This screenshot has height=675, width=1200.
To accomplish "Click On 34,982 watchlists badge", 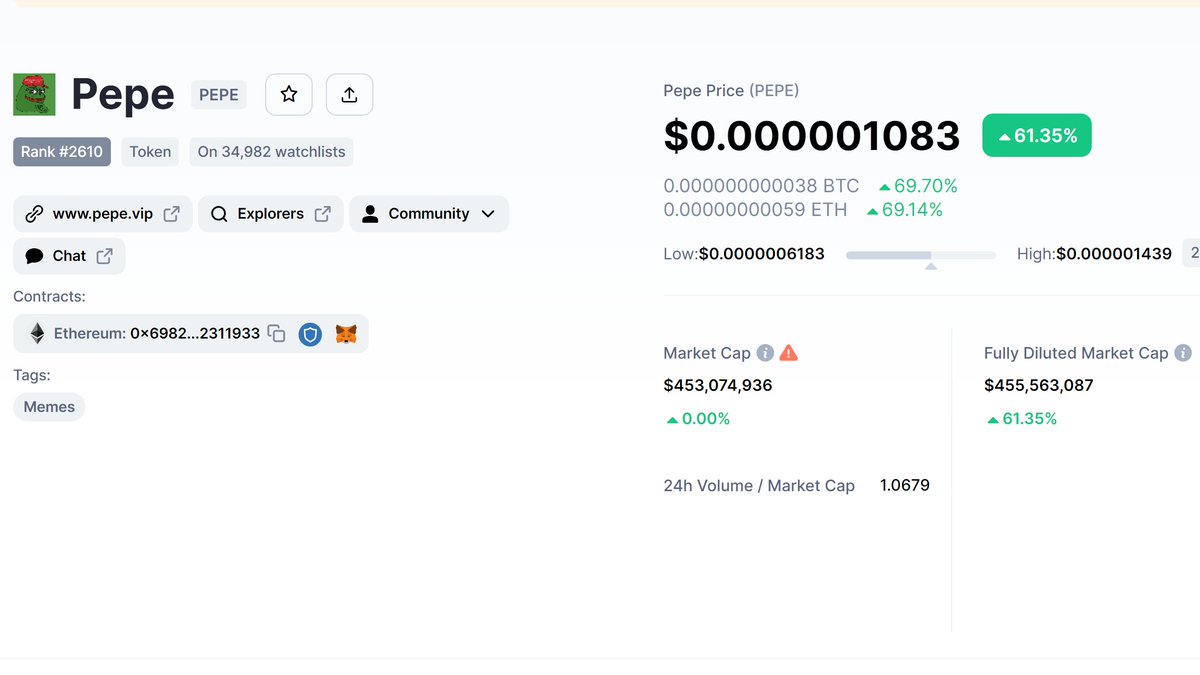I will [x=271, y=152].
